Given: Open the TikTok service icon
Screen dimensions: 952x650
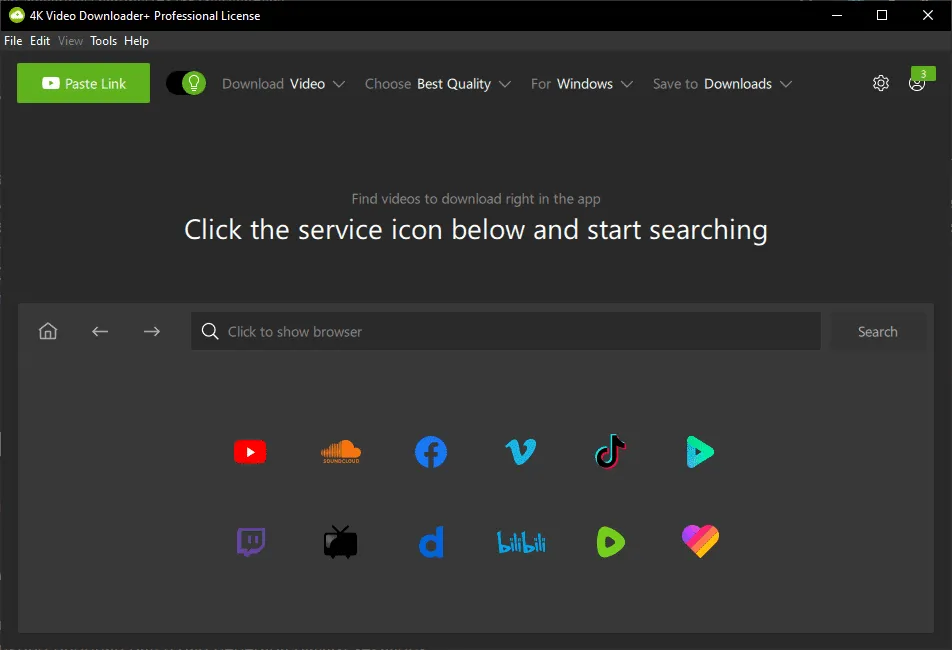Looking at the screenshot, I should (x=611, y=452).
